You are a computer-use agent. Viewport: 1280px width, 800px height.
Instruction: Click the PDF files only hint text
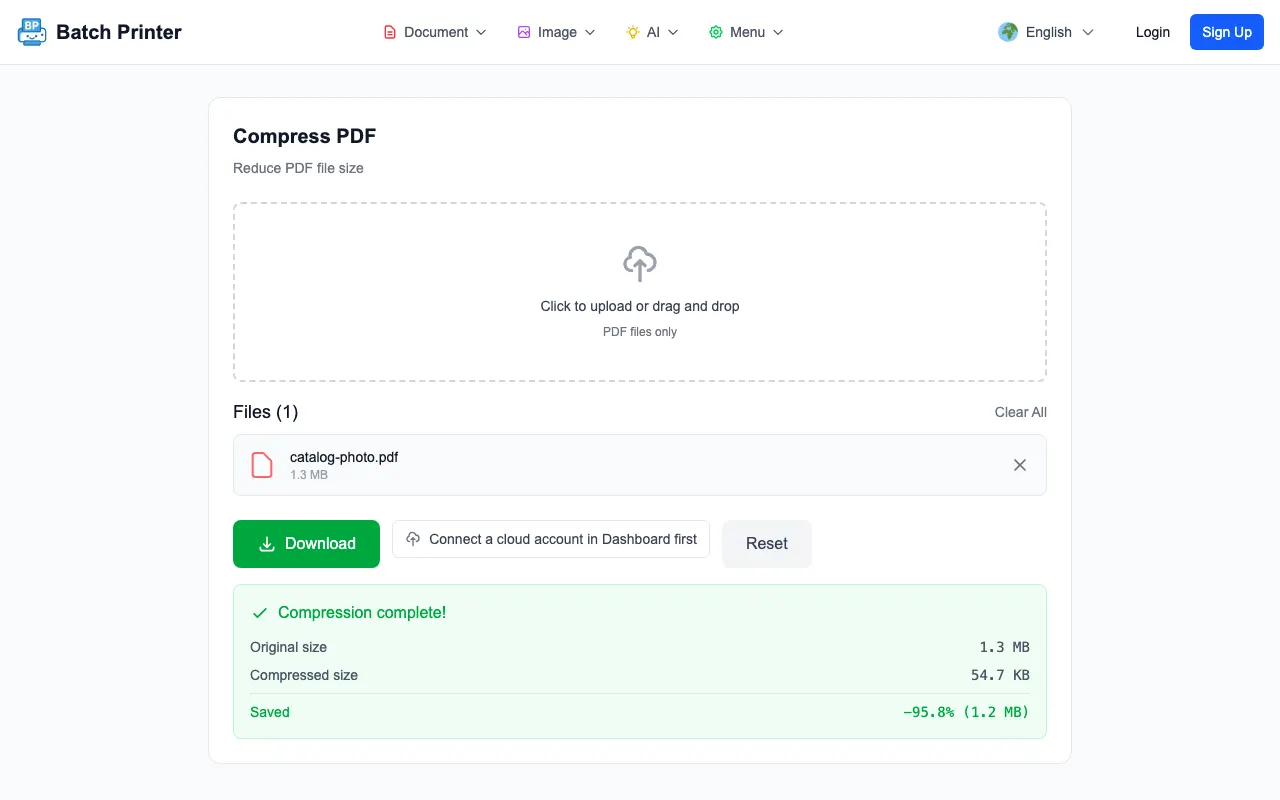click(x=640, y=332)
